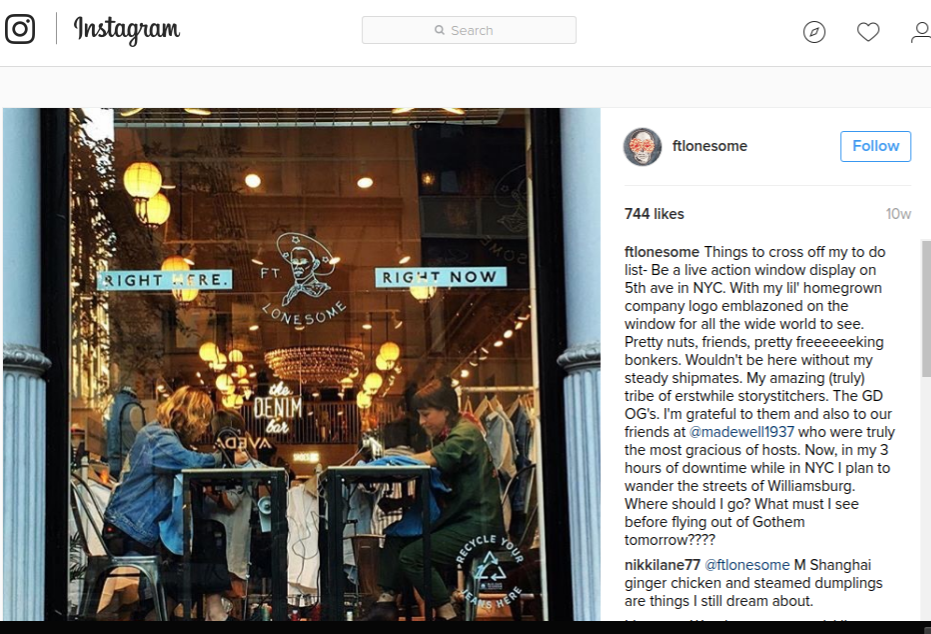
Task: Open the Explore compass icon
Action: click(814, 31)
